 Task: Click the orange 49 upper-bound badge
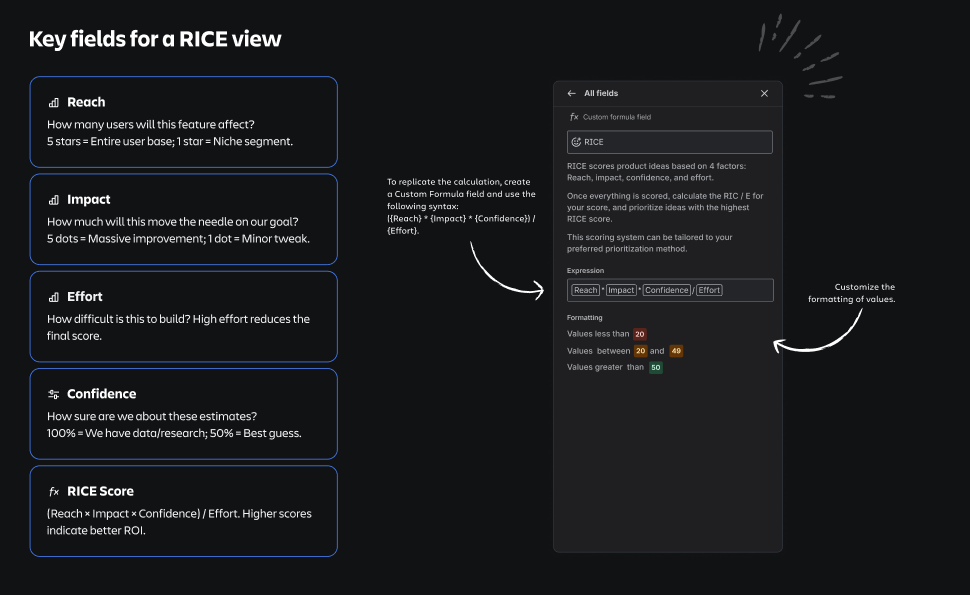tap(676, 351)
